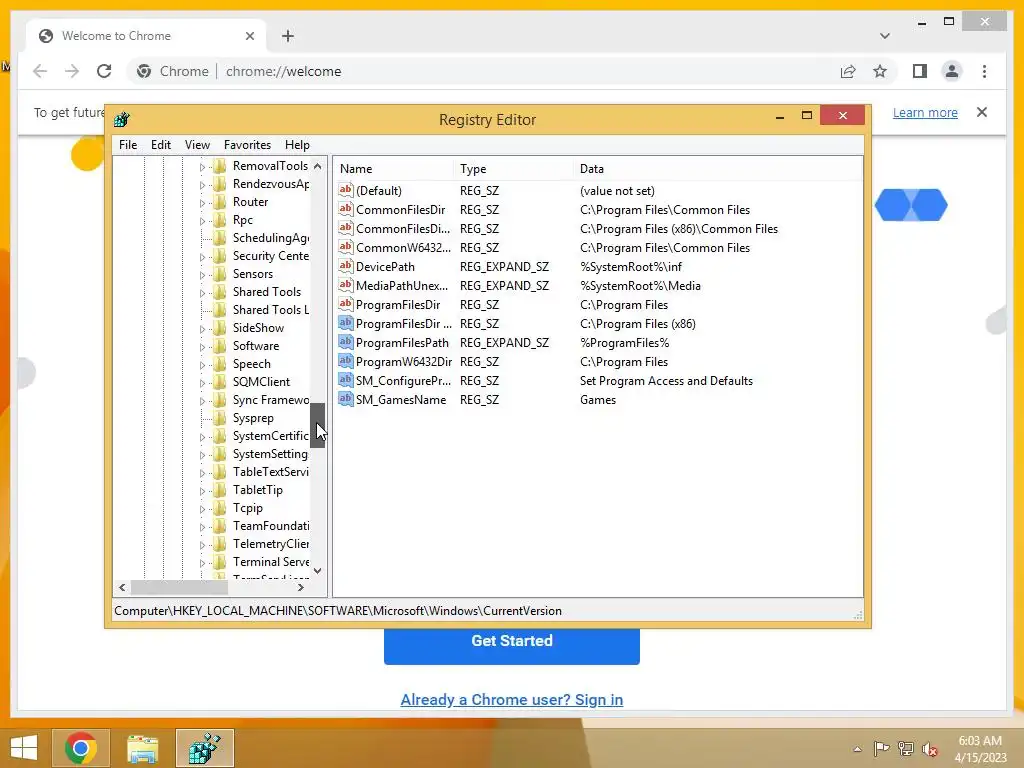Viewport: 1024px width, 768px height.
Task: Click the Router folder icon
Action: click(x=220, y=202)
